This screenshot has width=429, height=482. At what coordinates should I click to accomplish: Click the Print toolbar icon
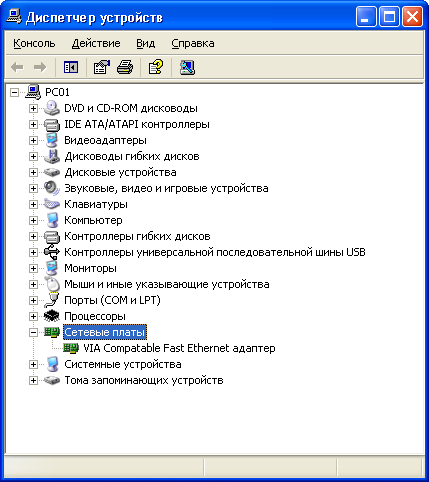click(125, 67)
